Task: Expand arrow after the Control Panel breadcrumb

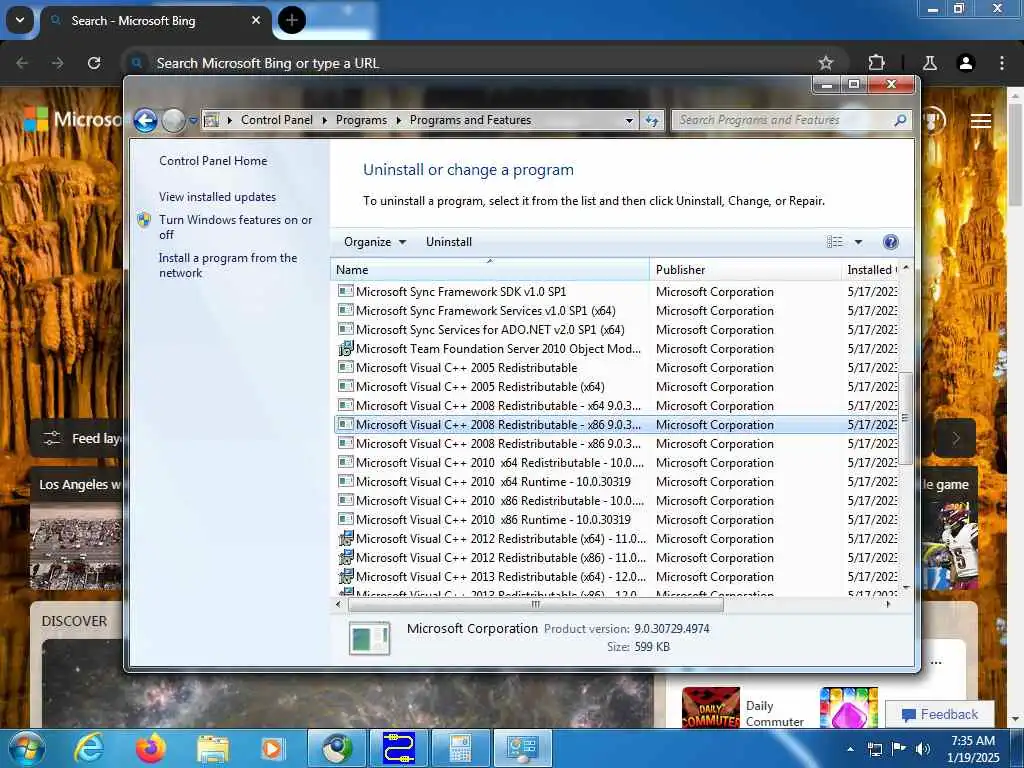Action: [x=325, y=120]
